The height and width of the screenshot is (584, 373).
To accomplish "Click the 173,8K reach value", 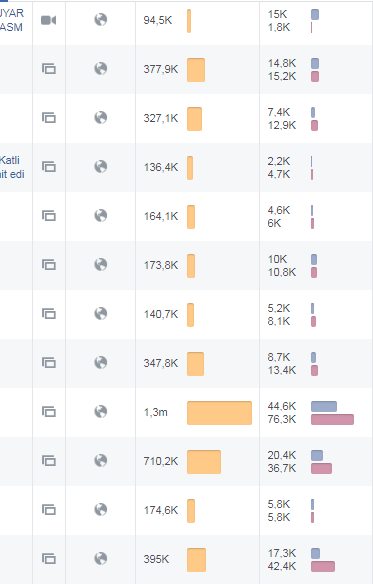I will (x=161, y=266).
